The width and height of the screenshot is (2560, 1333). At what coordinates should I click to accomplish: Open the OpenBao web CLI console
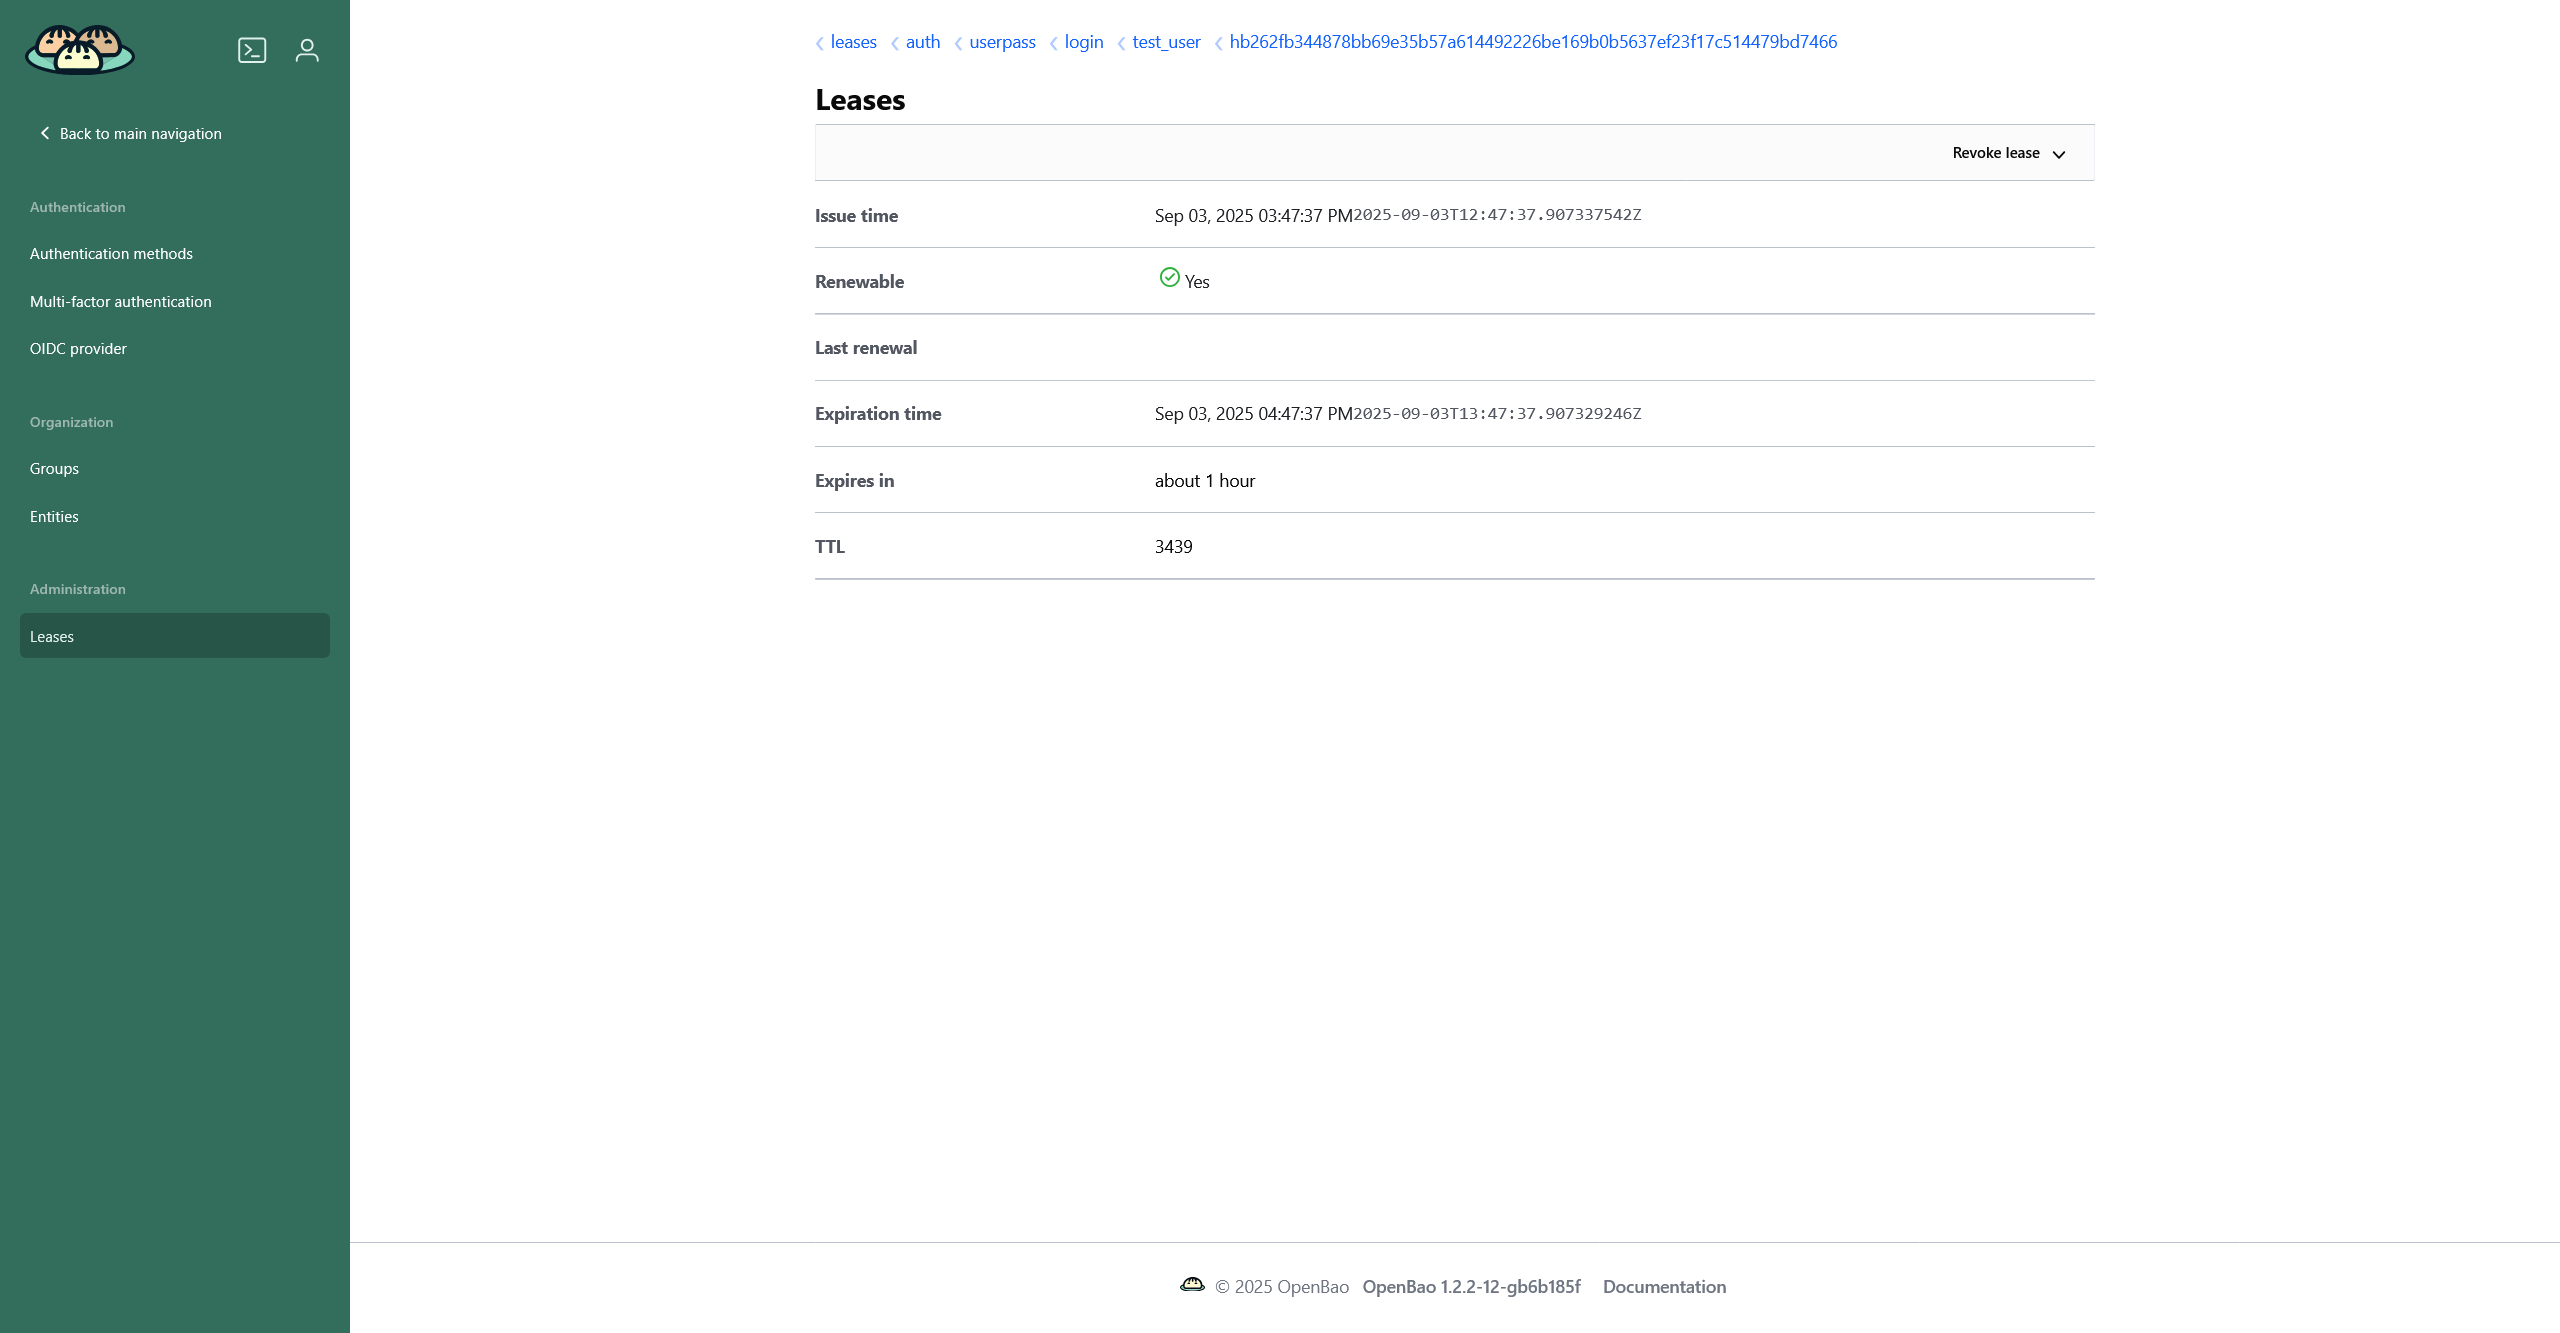[252, 49]
